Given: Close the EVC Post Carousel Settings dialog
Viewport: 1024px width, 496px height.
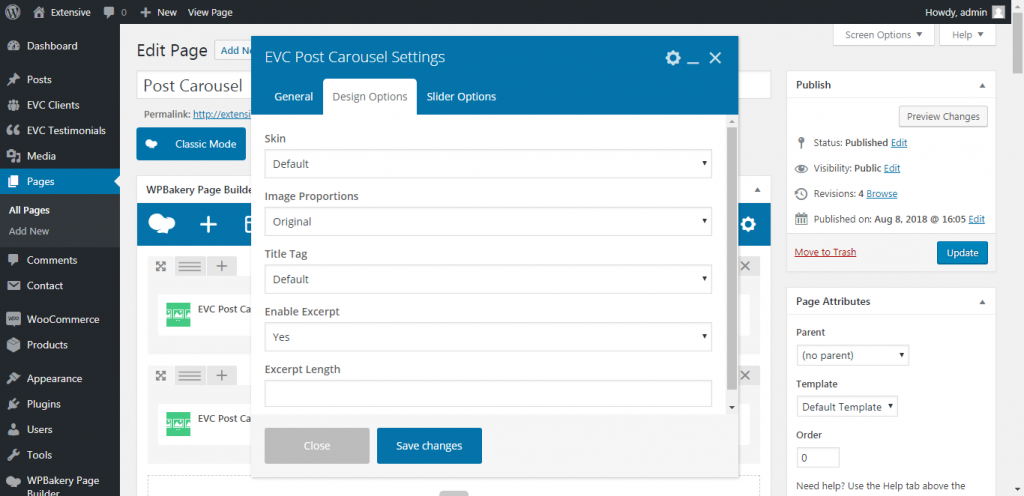Looking at the screenshot, I should [715, 58].
